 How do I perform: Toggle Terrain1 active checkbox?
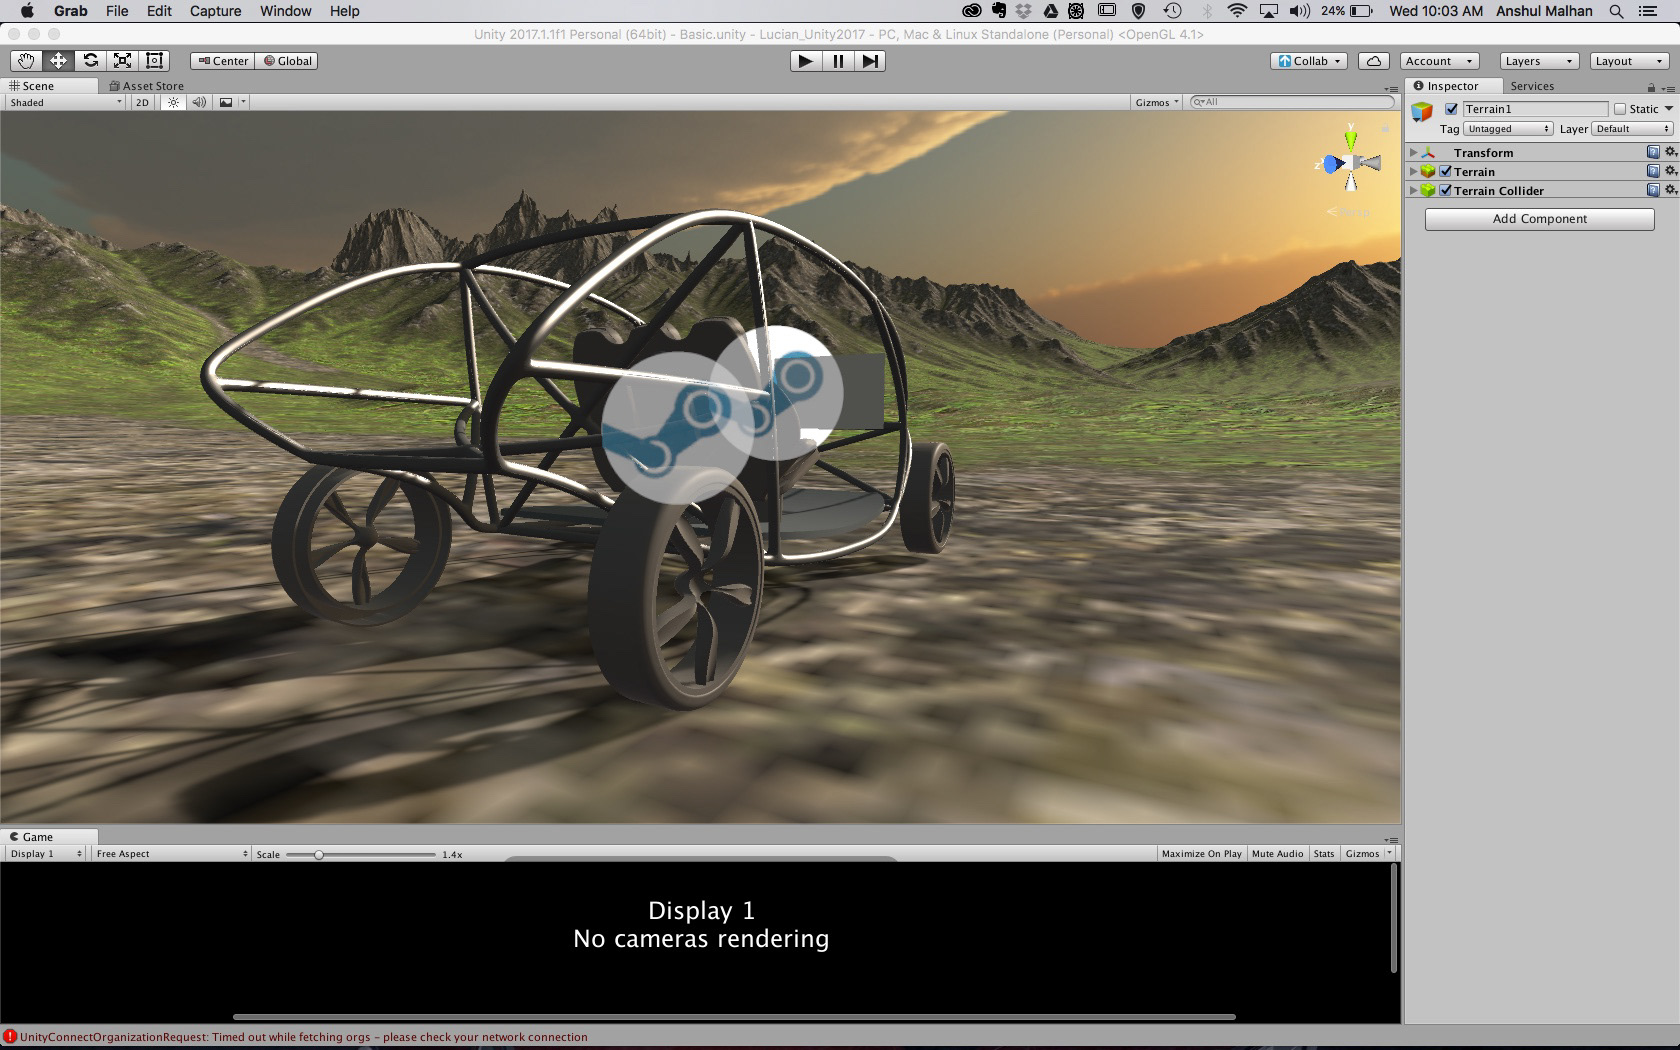pos(1452,109)
